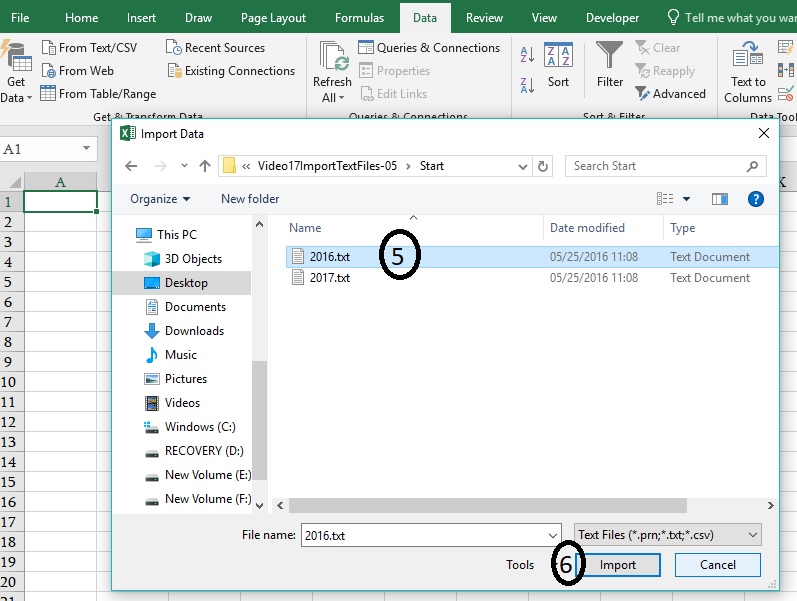Viewport: 797px width, 601px height.
Task: Open dialog help question mark
Action: click(756, 199)
